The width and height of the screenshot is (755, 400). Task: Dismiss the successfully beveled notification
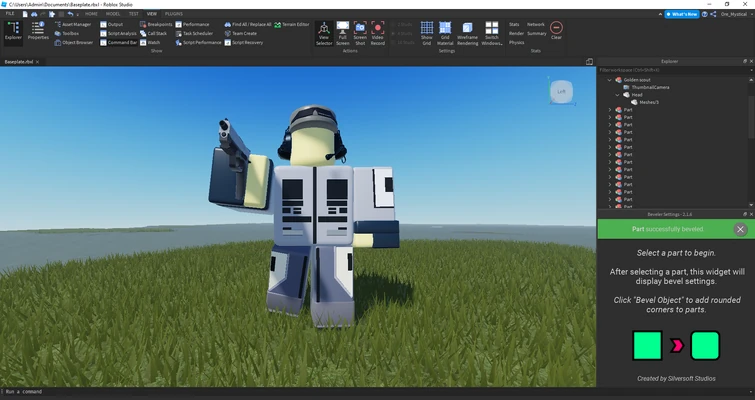click(x=740, y=229)
